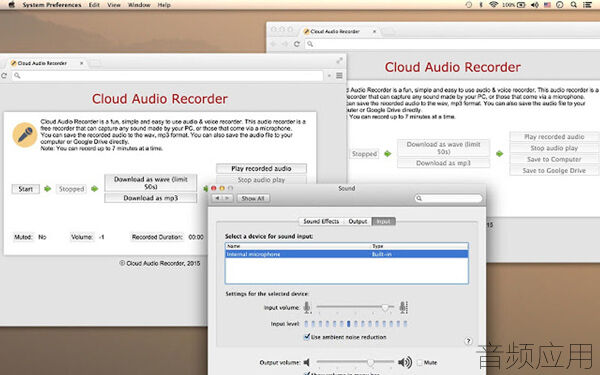Click Play recorded audio in front browser
The width and height of the screenshot is (600, 375).
coord(261,168)
